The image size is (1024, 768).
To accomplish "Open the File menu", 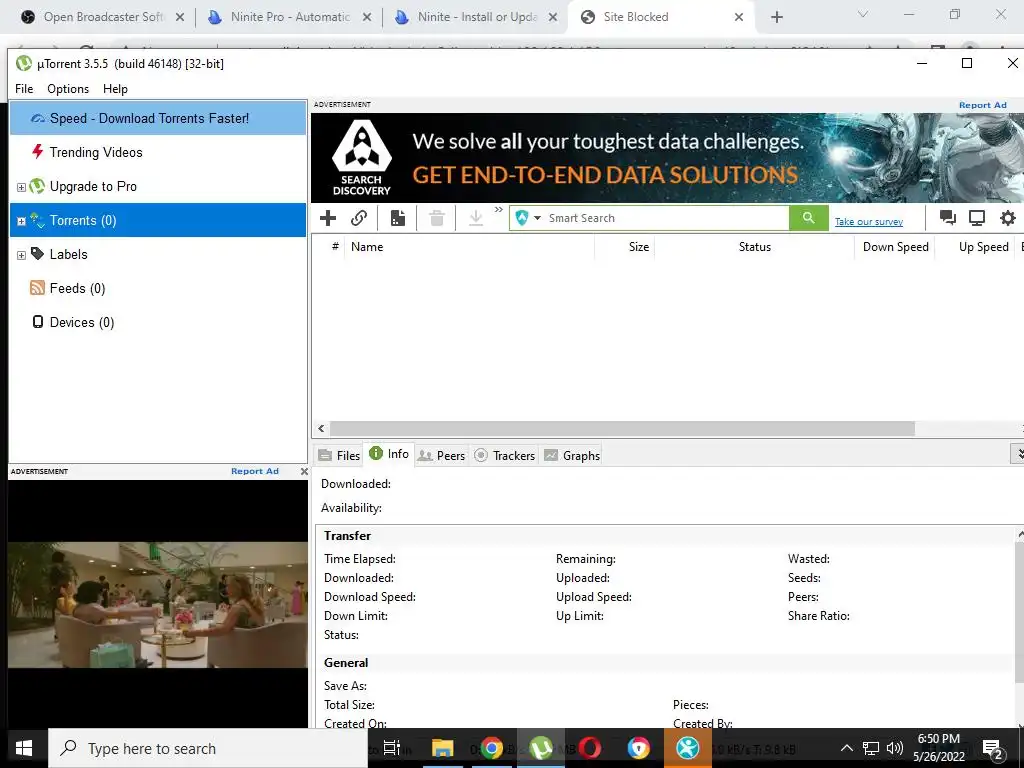I will tap(24, 89).
